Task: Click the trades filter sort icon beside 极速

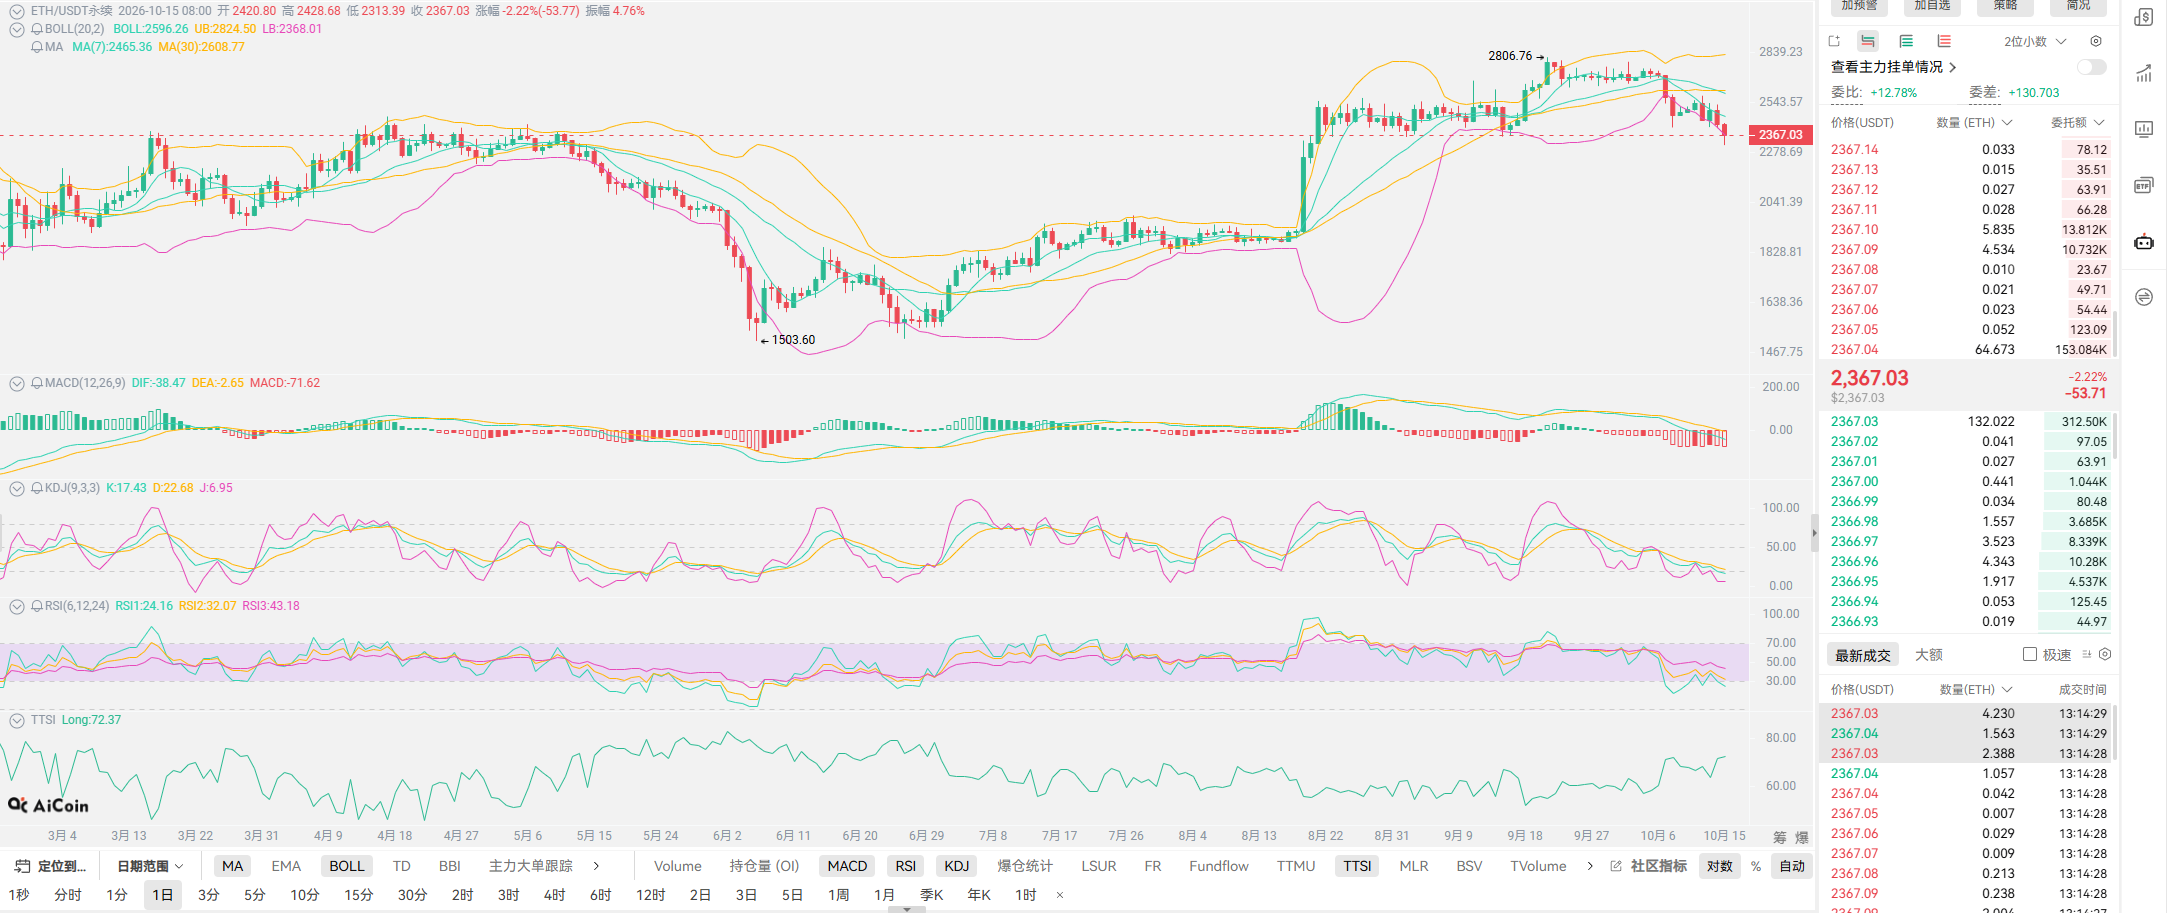Action: (2086, 654)
